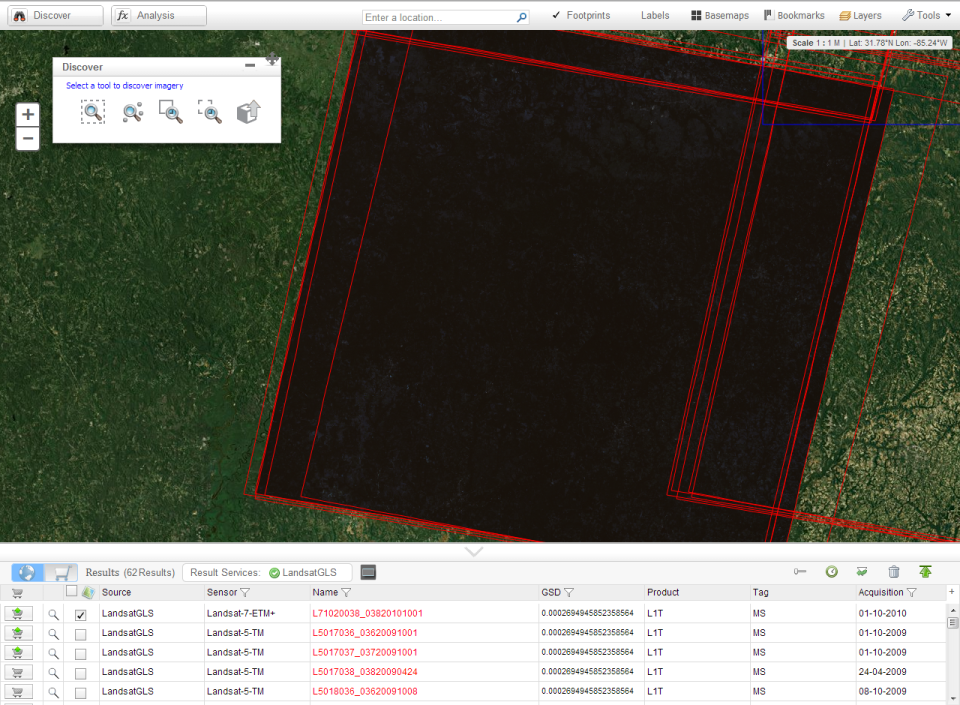Zoom to L71020038_03820101001 footprint

(x=54, y=614)
